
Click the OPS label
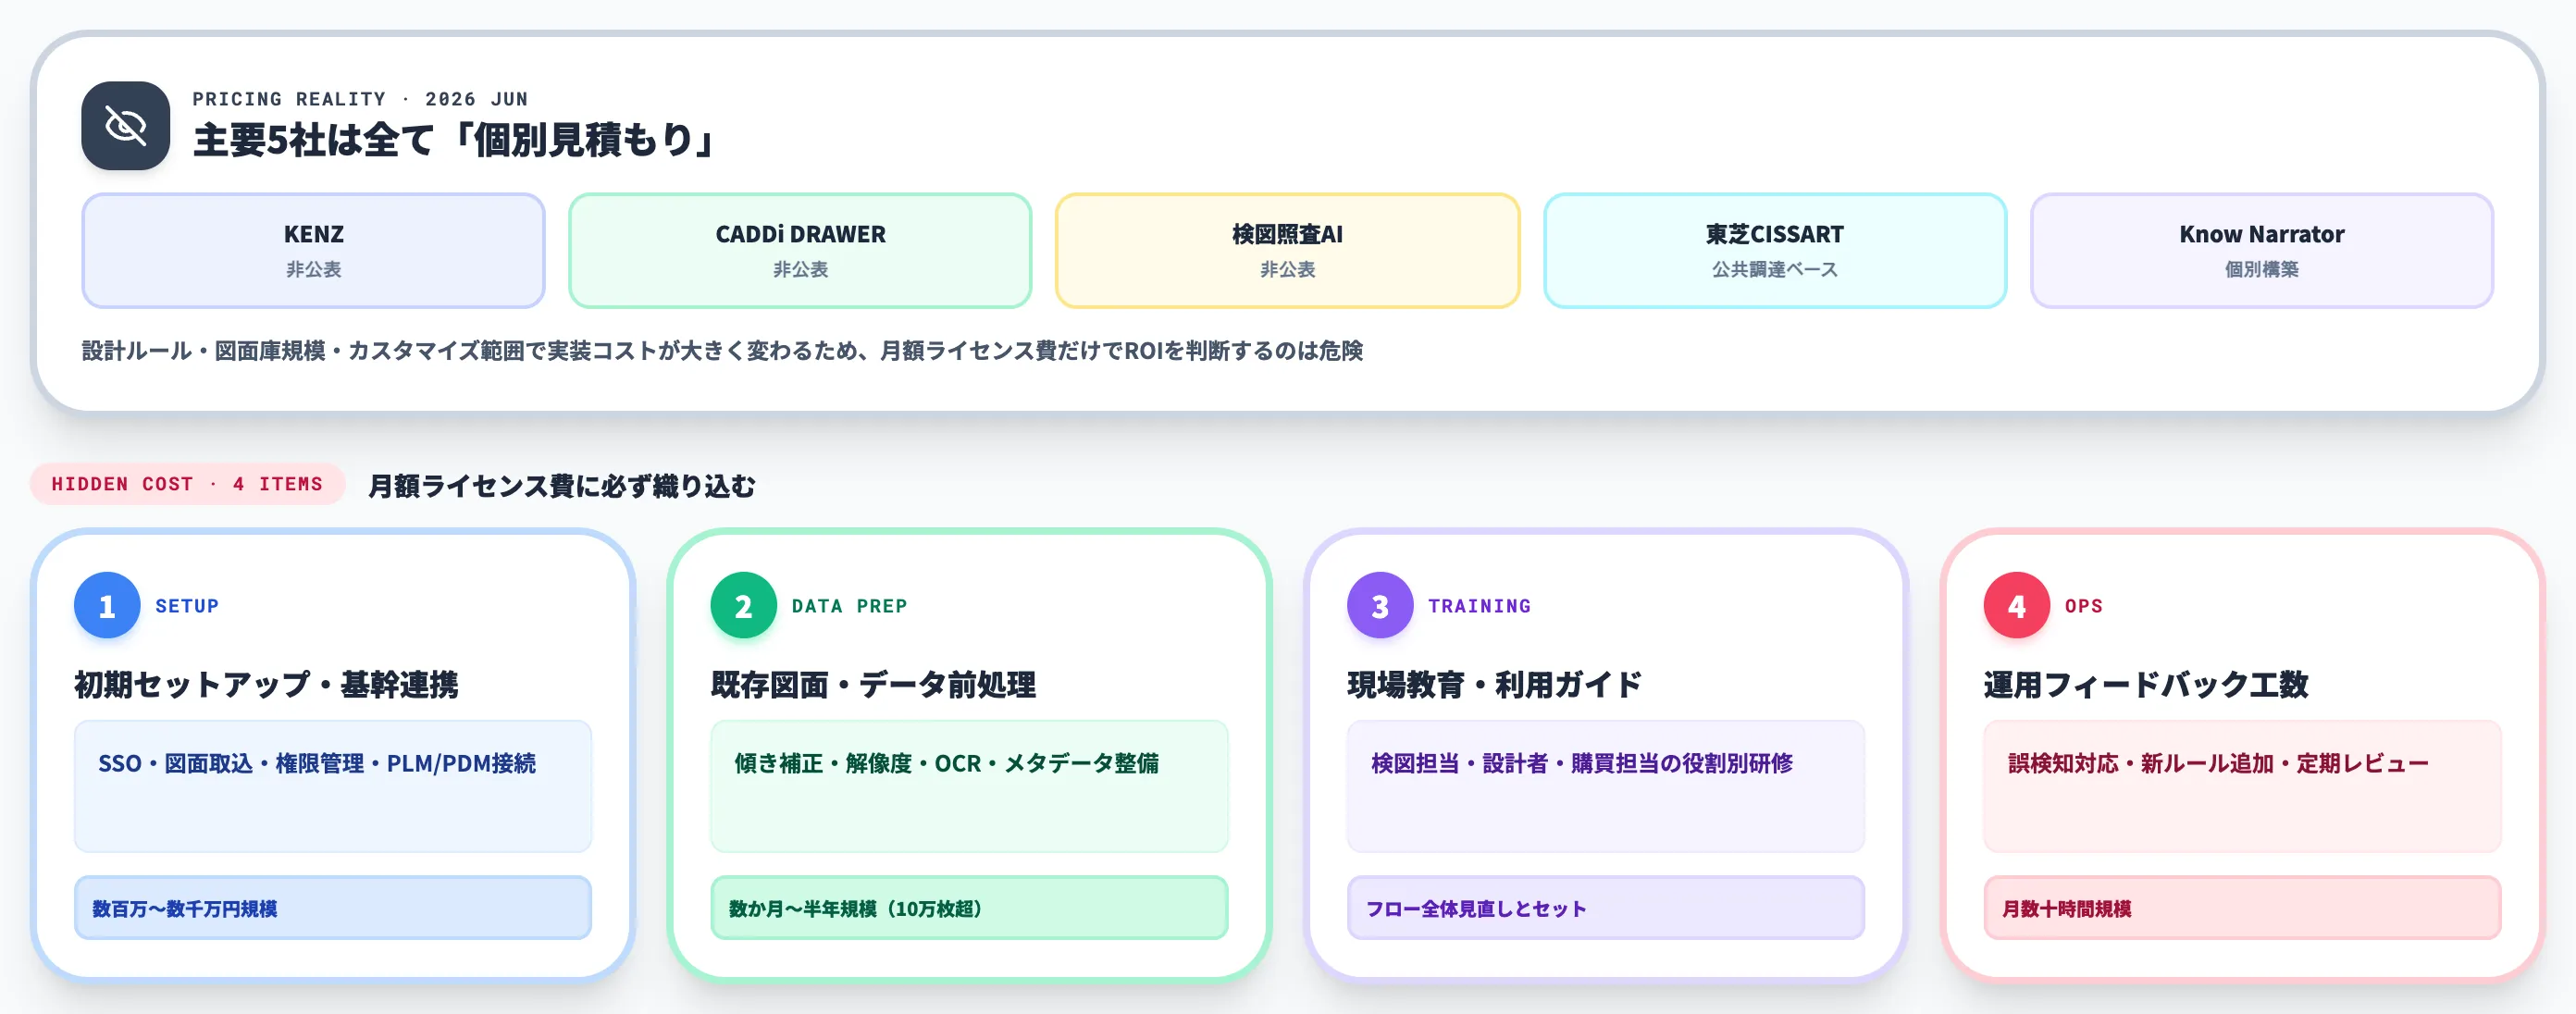(x=2084, y=606)
